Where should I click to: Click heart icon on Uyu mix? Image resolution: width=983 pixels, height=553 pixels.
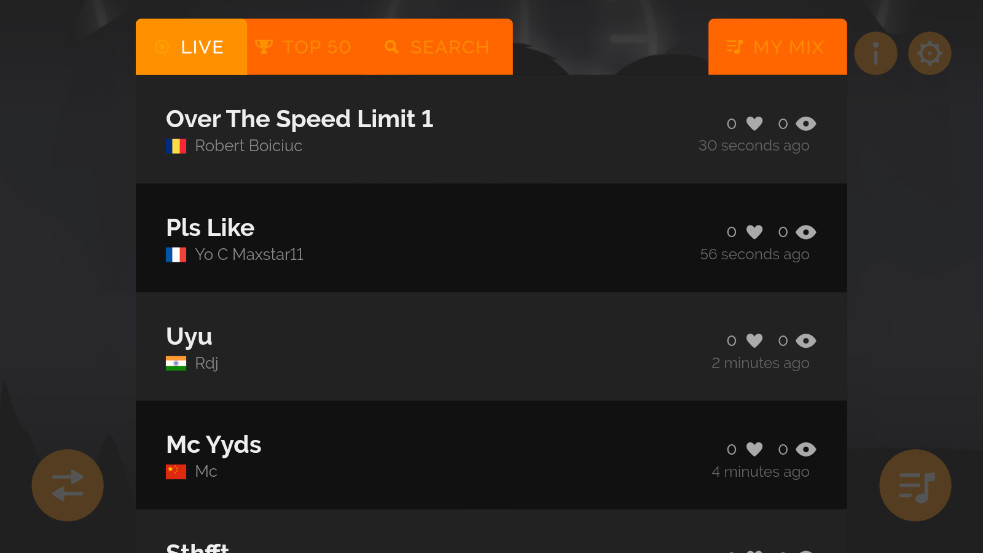(x=754, y=340)
